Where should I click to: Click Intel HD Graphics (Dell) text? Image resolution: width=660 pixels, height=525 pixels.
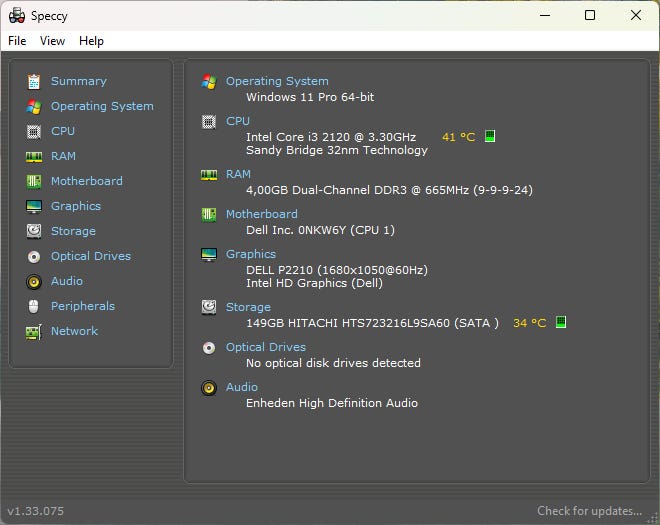314,283
